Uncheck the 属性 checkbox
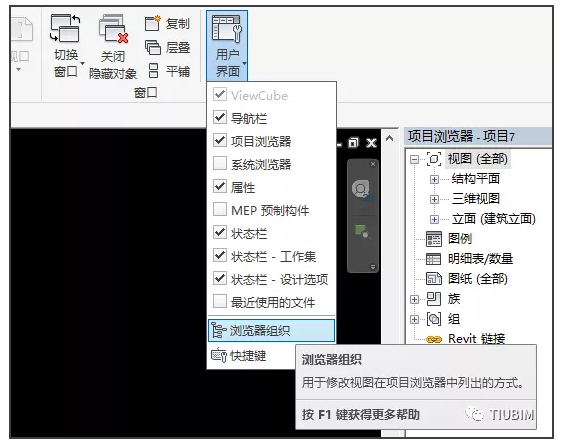 (x=220, y=186)
